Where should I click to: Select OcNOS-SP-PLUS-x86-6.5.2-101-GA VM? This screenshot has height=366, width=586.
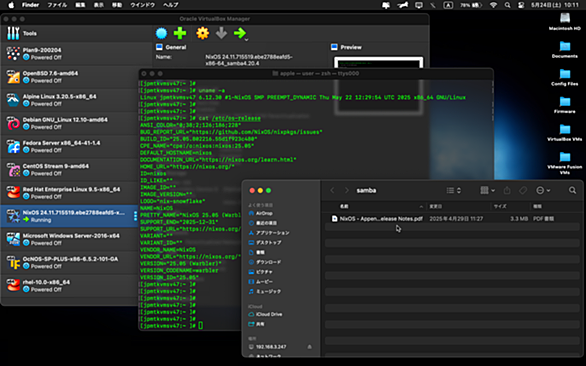tap(70, 262)
